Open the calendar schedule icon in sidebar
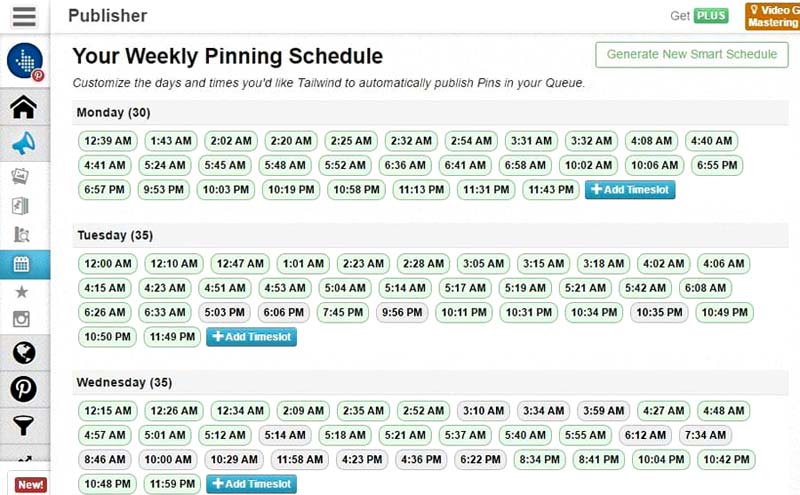Viewport: 800px width, 495px height. [x=21, y=264]
